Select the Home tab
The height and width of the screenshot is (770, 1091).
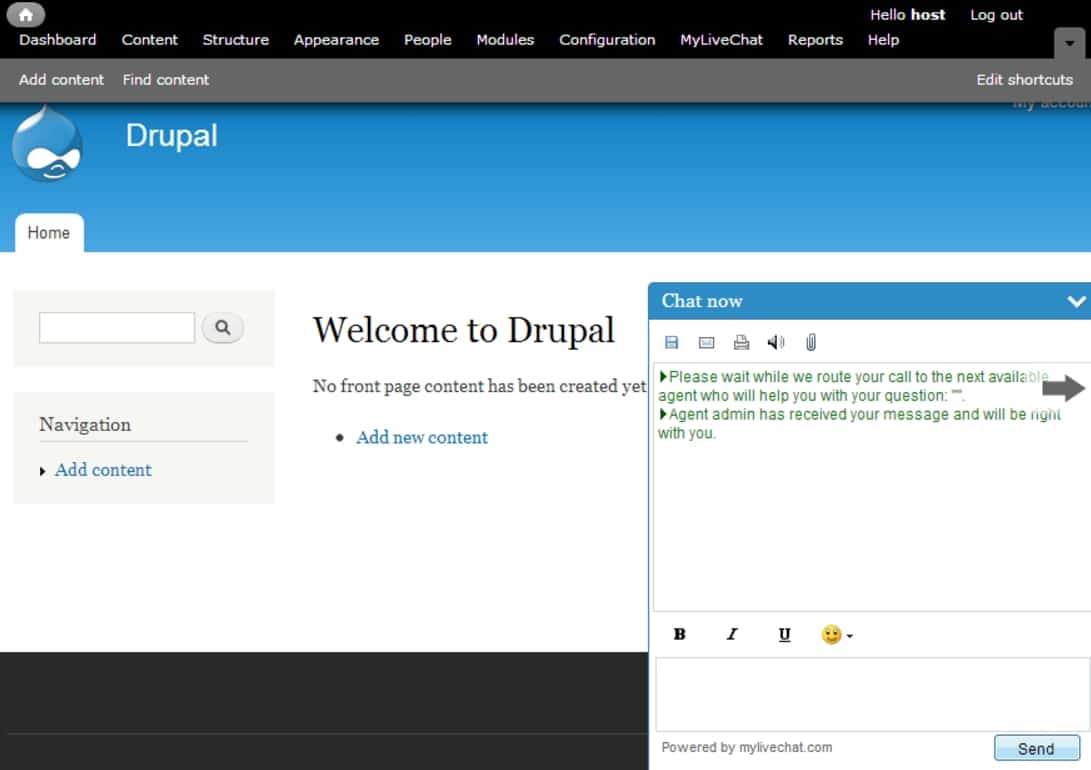click(49, 233)
